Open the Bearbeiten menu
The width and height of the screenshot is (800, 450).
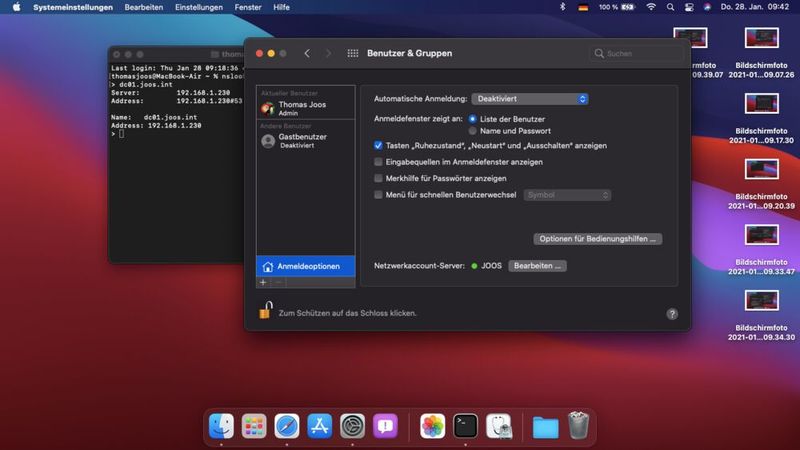click(144, 7)
